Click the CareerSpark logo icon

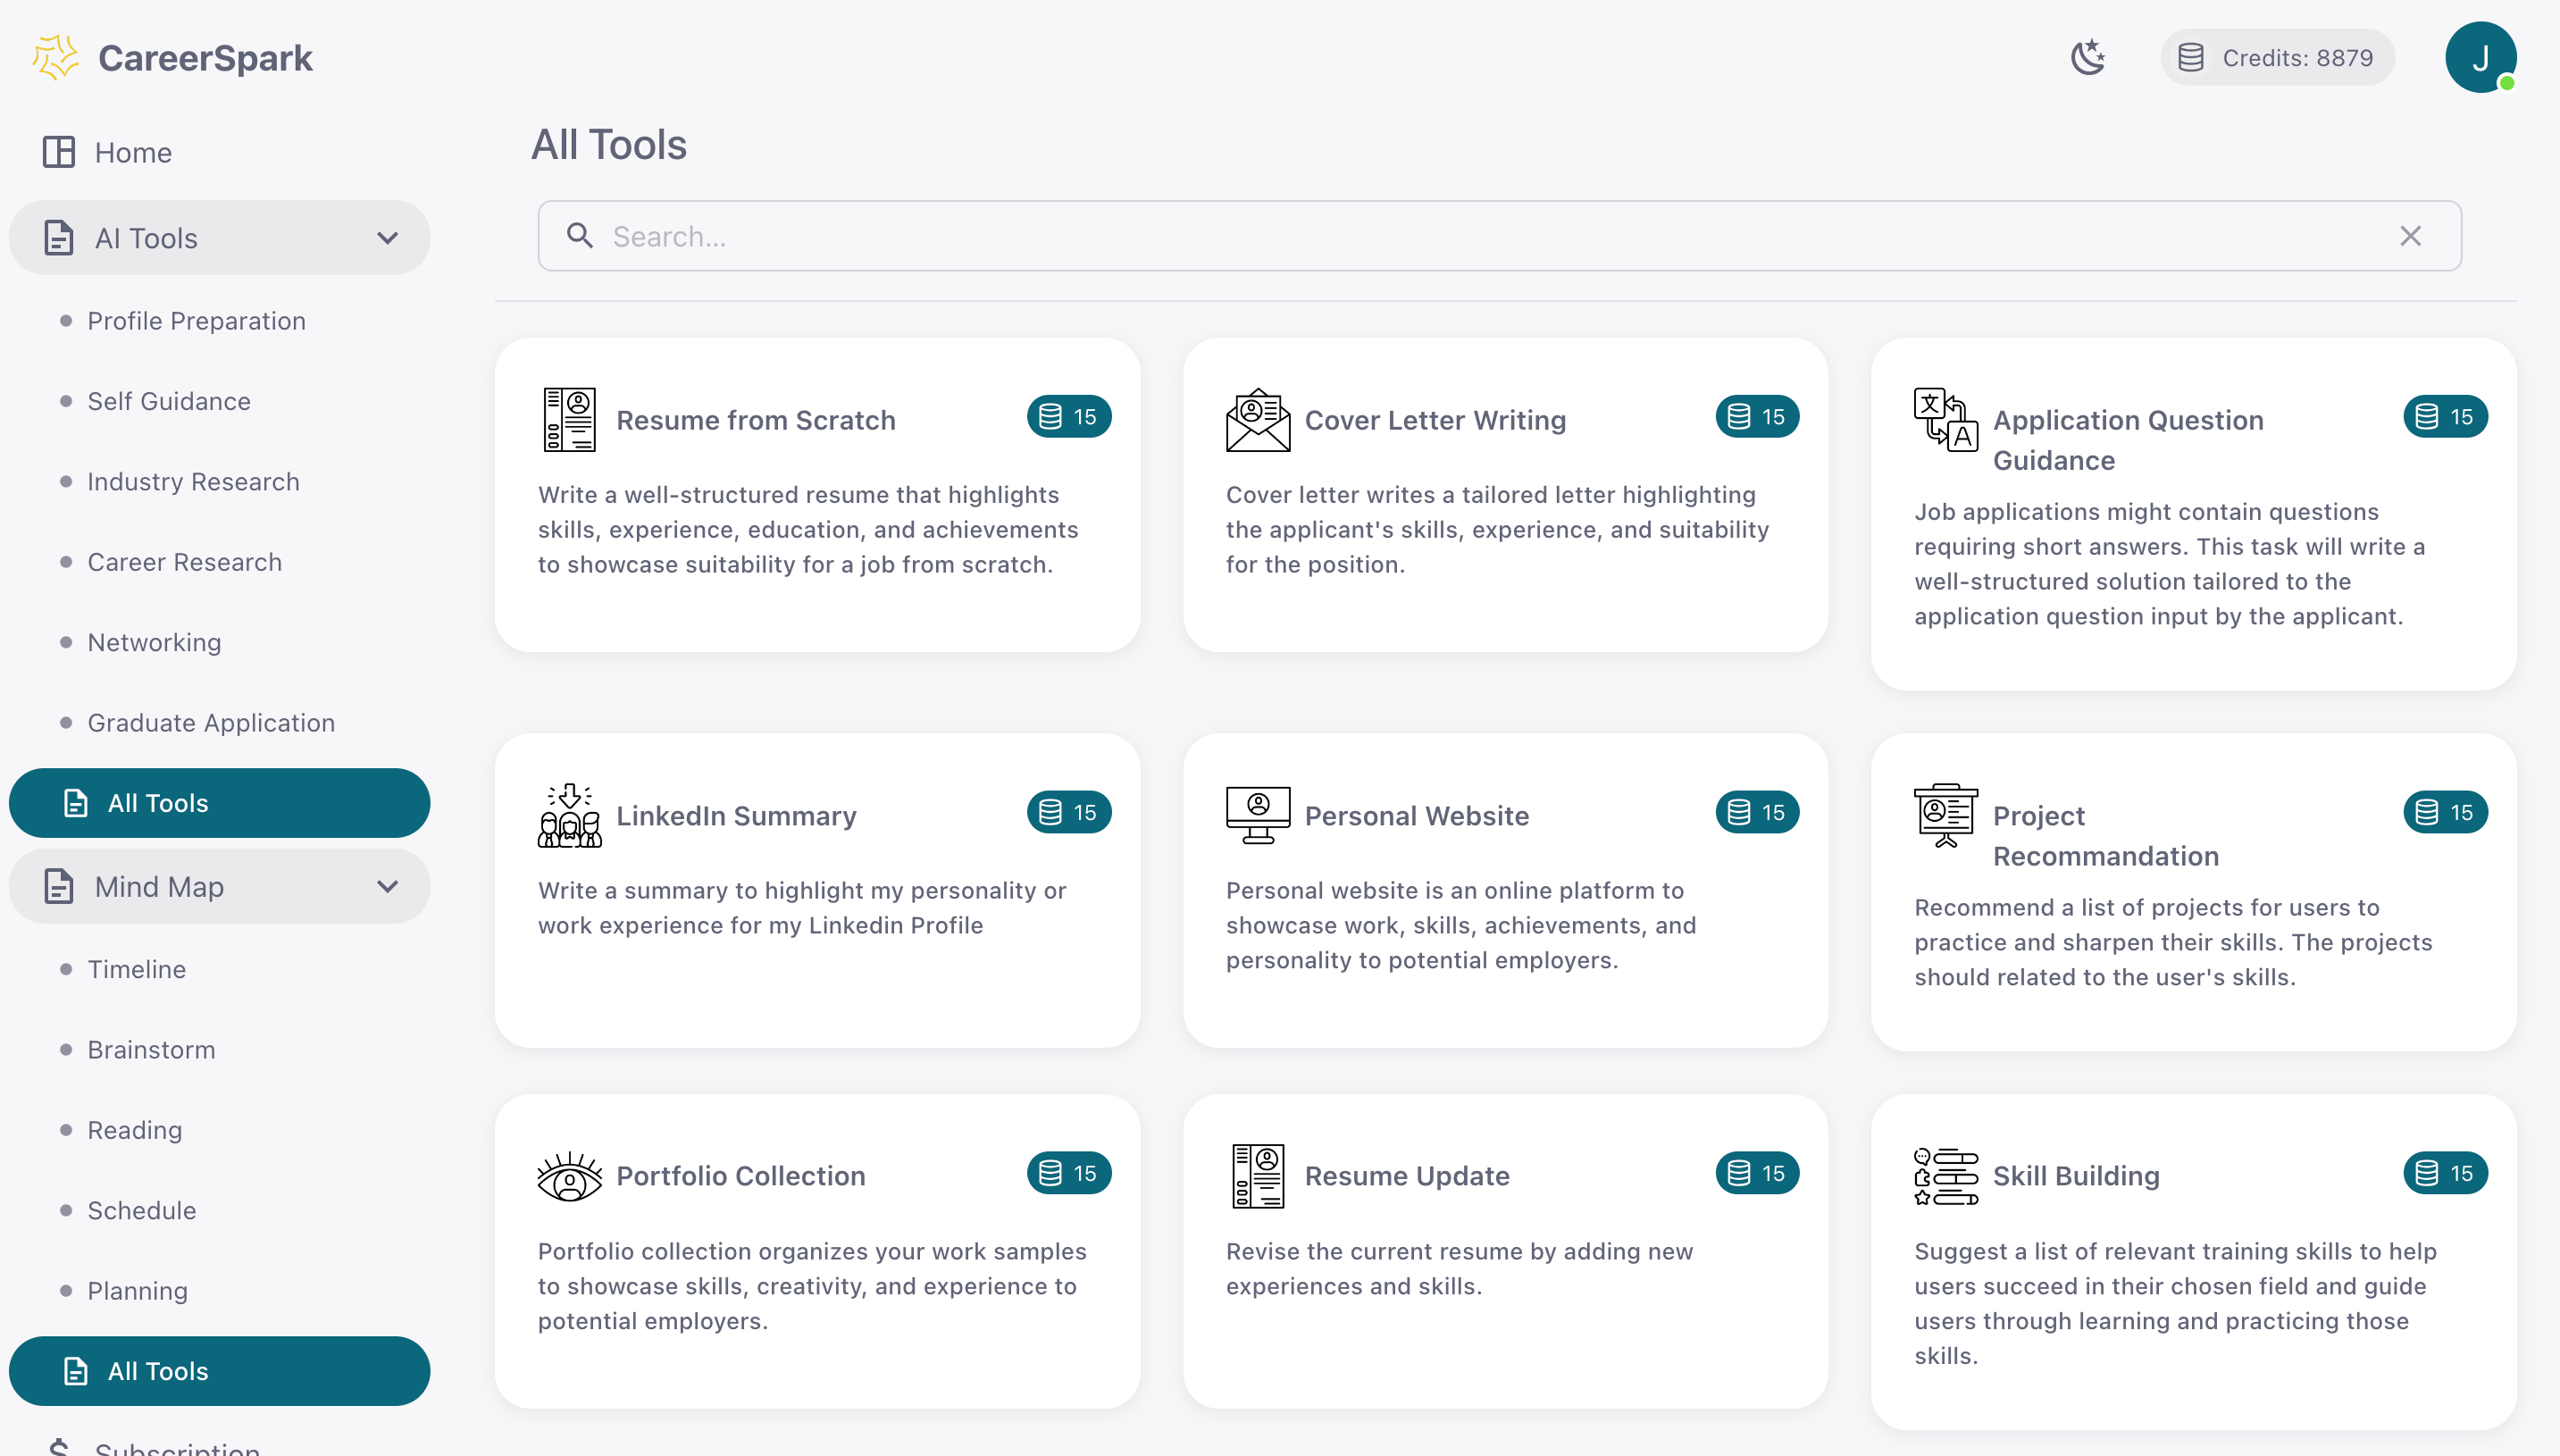tap(55, 58)
